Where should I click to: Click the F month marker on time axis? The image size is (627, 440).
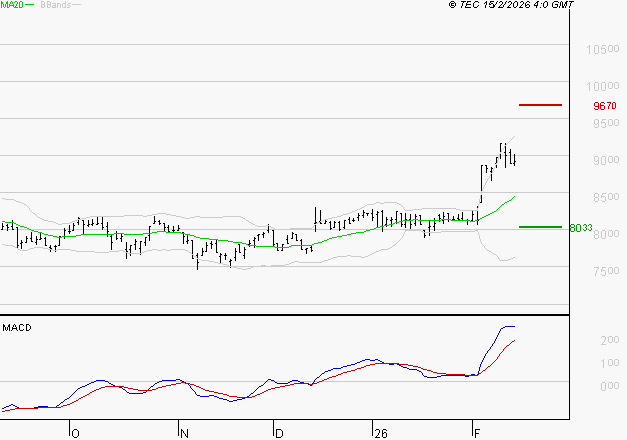click(475, 433)
